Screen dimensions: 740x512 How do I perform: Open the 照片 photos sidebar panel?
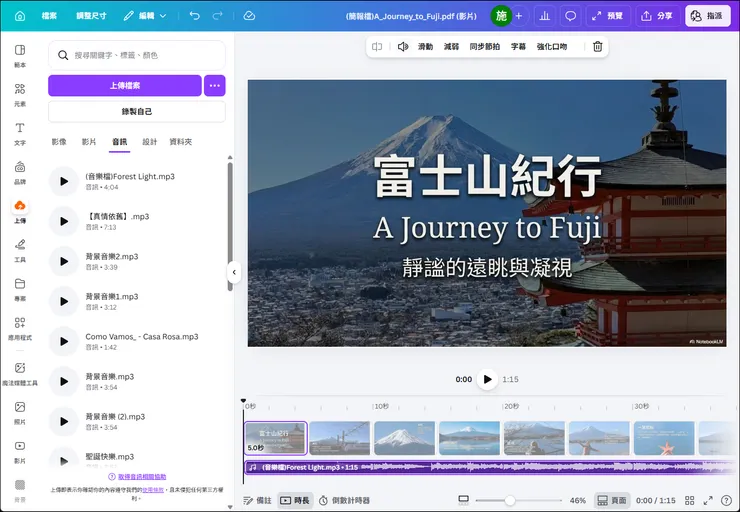[x=20, y=412]
